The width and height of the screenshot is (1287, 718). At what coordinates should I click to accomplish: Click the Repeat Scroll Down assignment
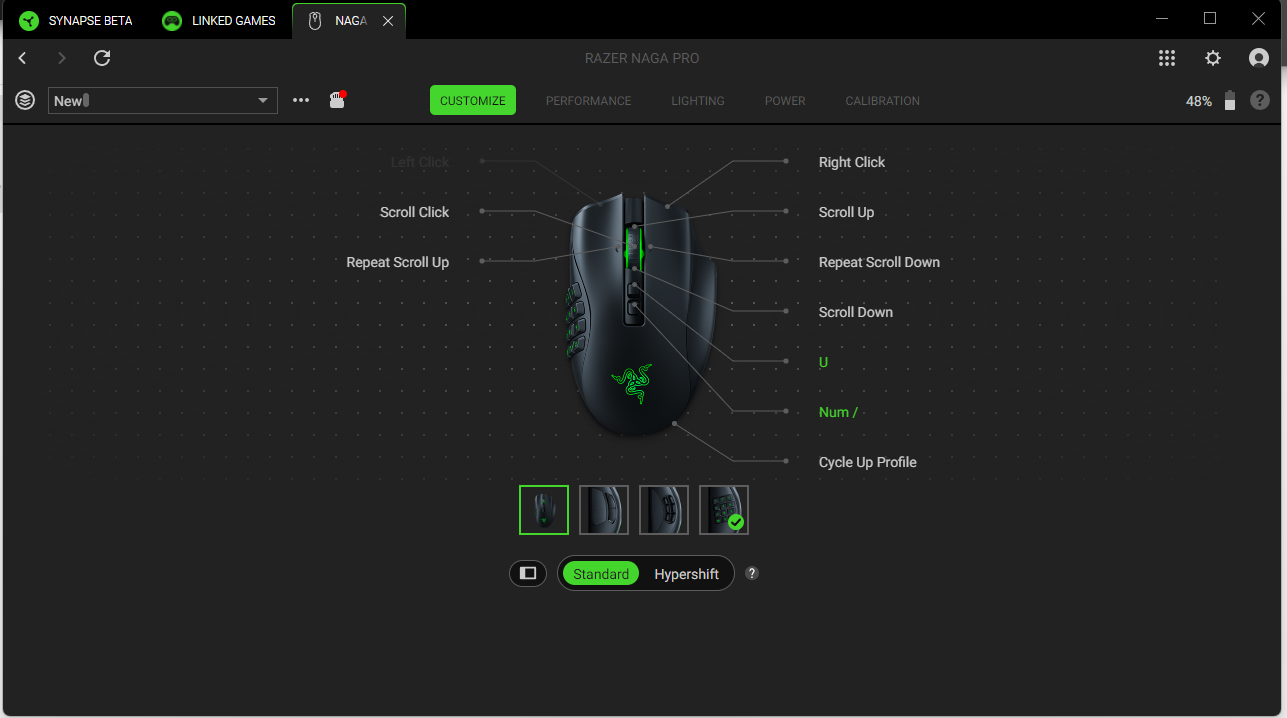point(879,262)
